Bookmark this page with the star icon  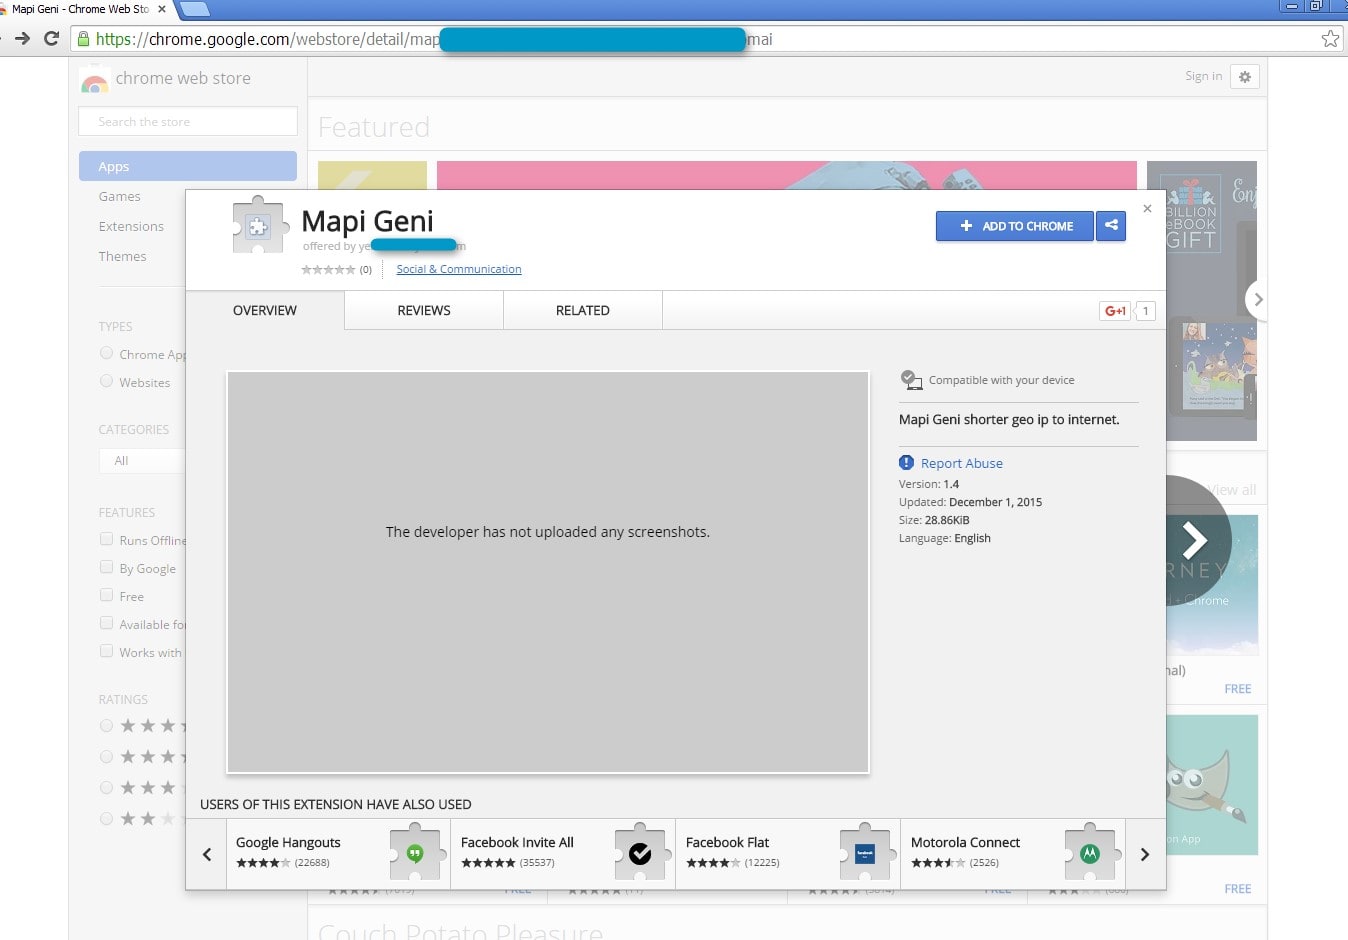pos(1330,39)
